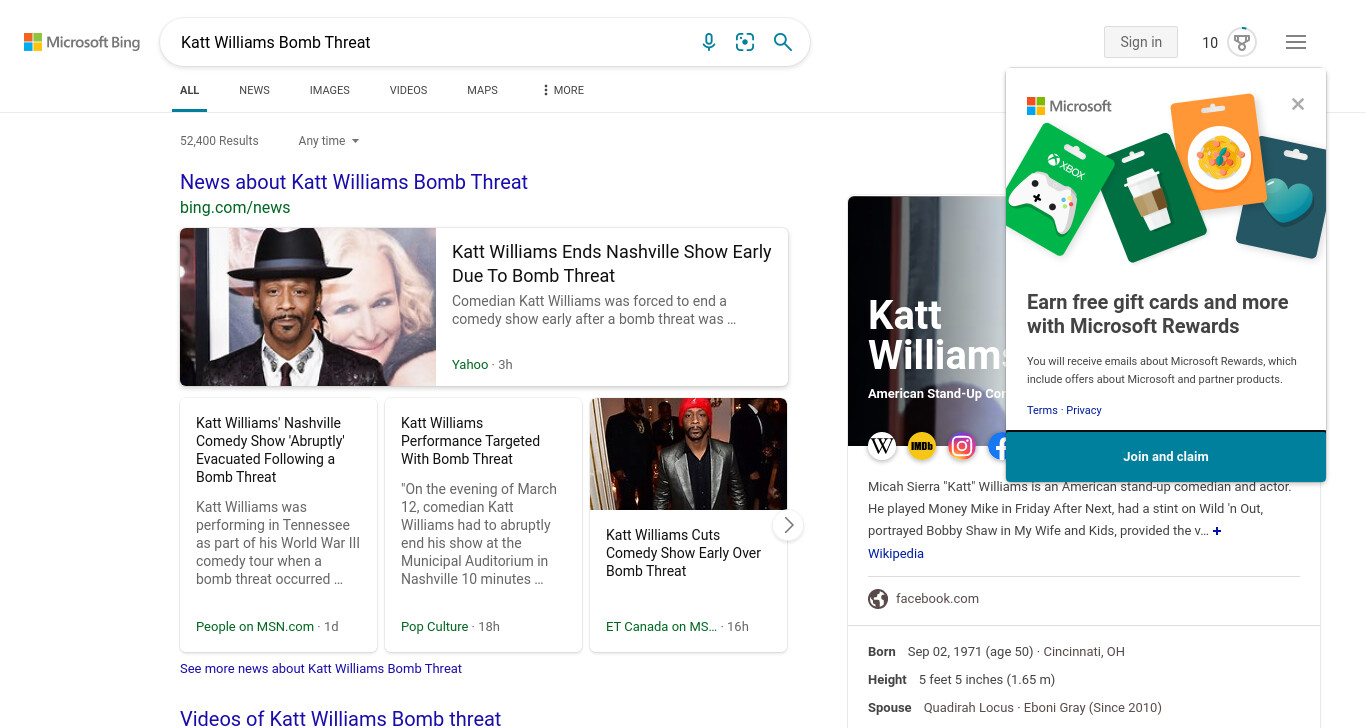
Task: Switch to the IMAGES tab
Action: (x=330, y=90)
